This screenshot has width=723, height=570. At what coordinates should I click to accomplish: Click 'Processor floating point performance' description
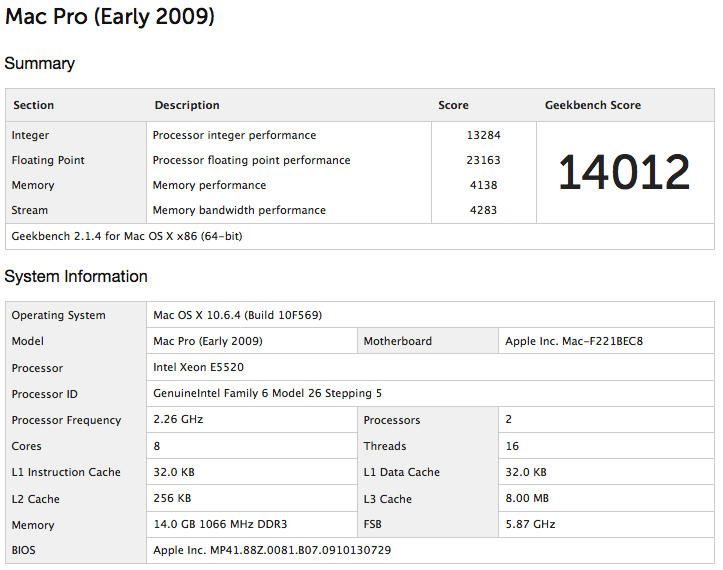(251, 160)
